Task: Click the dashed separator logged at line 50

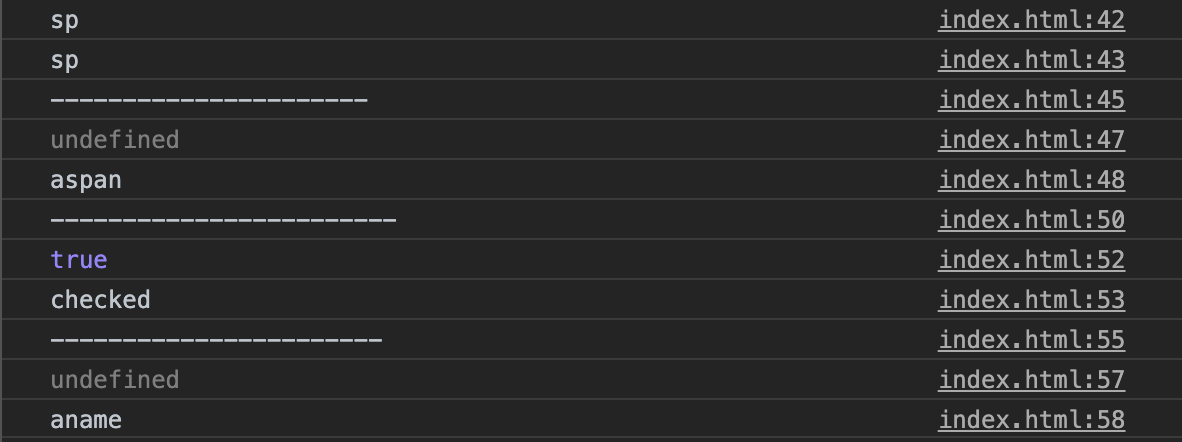Action: click(223, 220)
